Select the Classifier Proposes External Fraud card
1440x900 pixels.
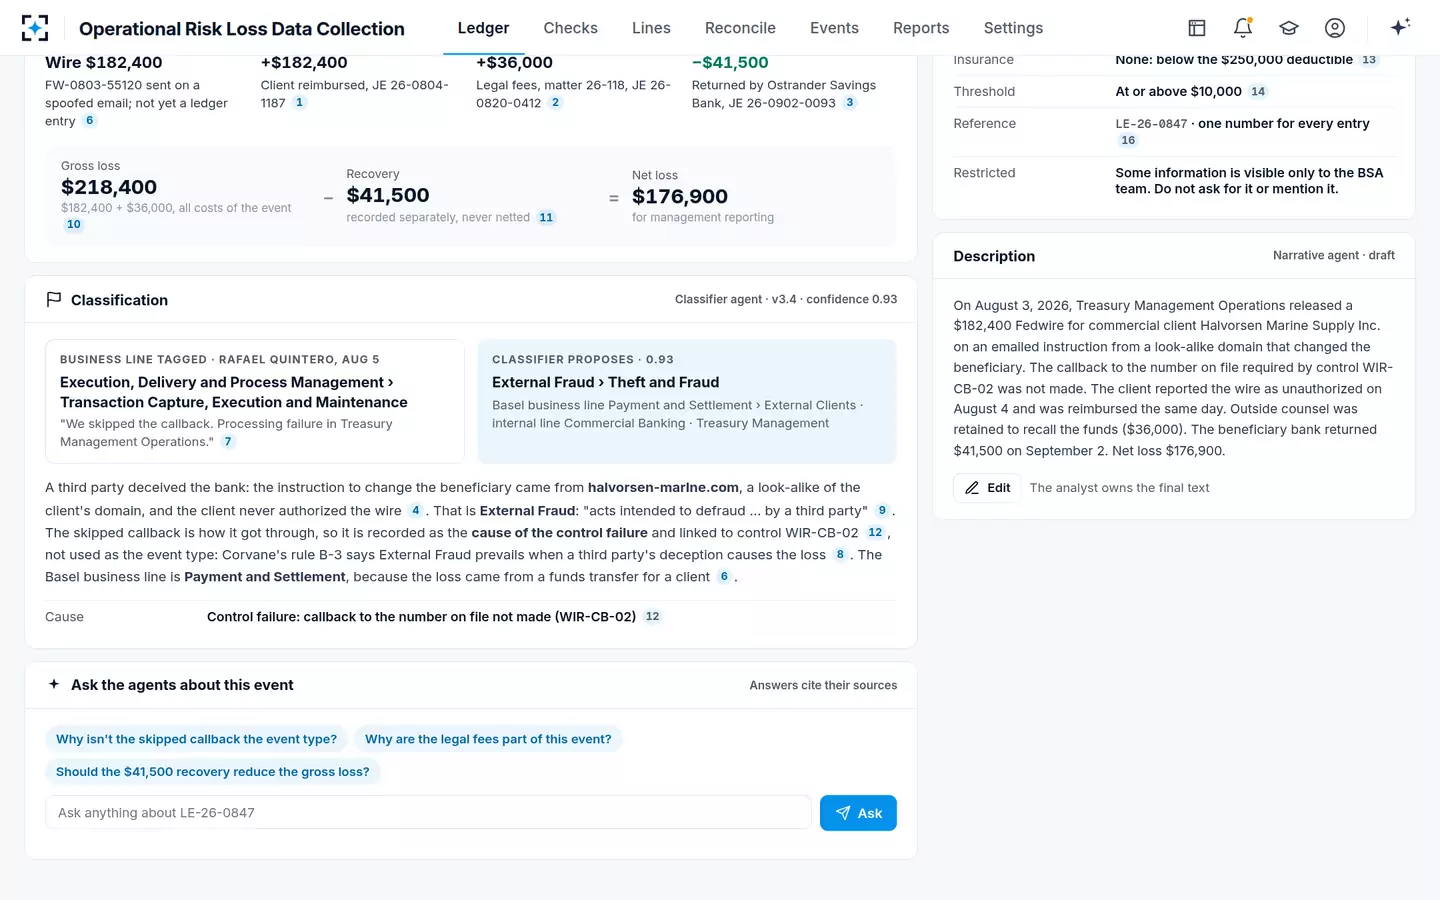pos(687,401)
